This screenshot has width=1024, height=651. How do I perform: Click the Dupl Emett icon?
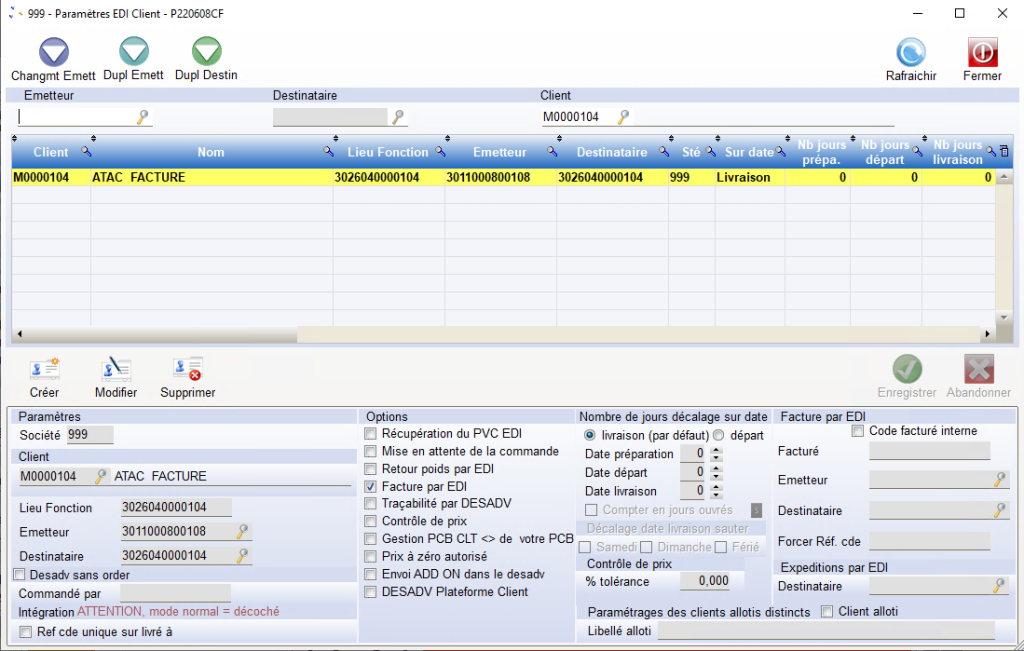click(133, 52)
